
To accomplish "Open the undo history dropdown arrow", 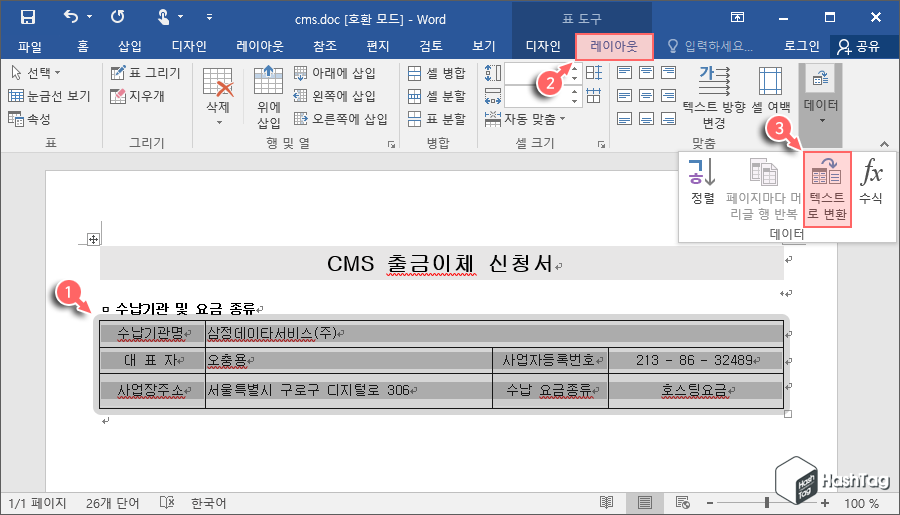I will coord(90,17).
